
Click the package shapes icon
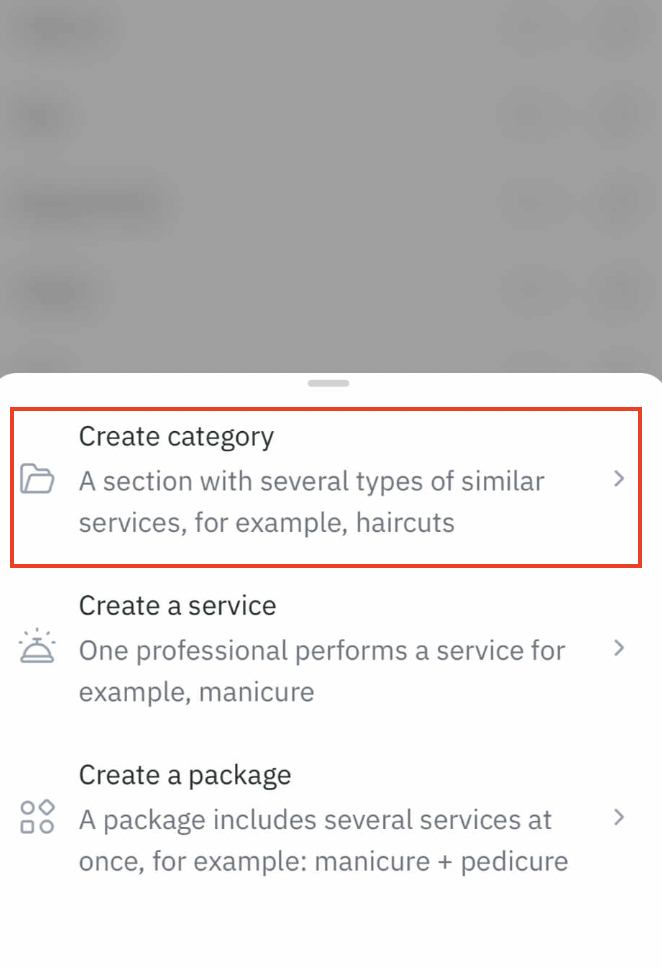pos(37,817)
